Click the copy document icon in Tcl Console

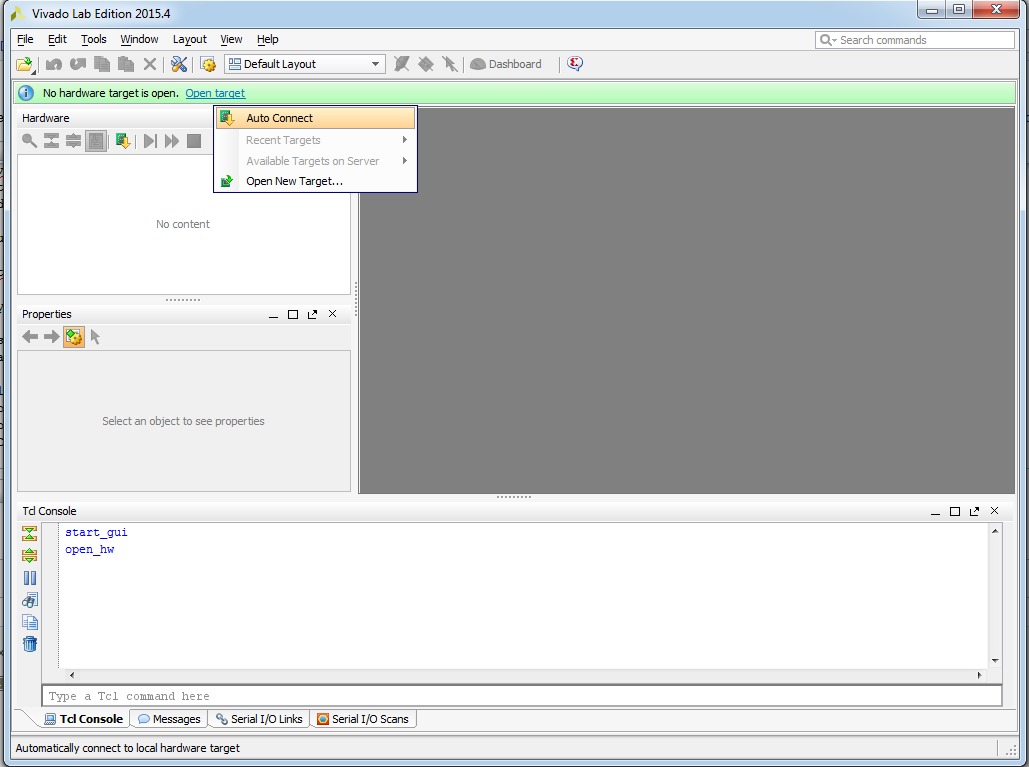[30, 622]
